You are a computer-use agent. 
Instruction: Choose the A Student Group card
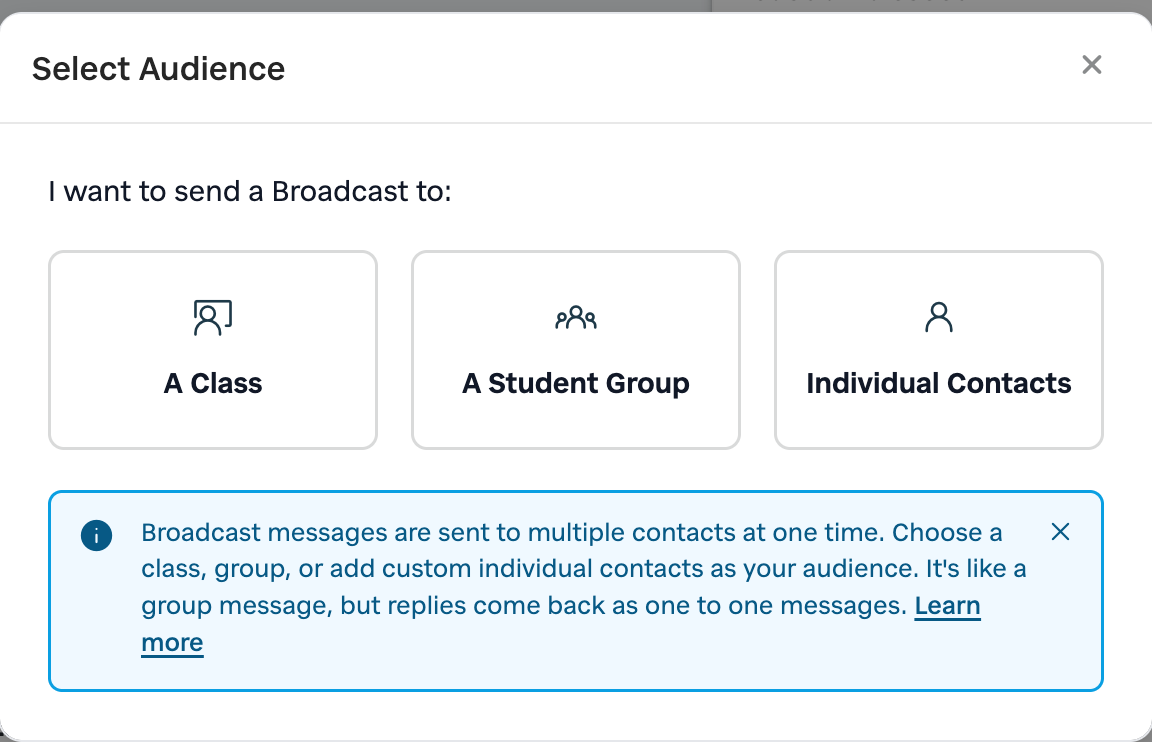(x=576, y=350)
